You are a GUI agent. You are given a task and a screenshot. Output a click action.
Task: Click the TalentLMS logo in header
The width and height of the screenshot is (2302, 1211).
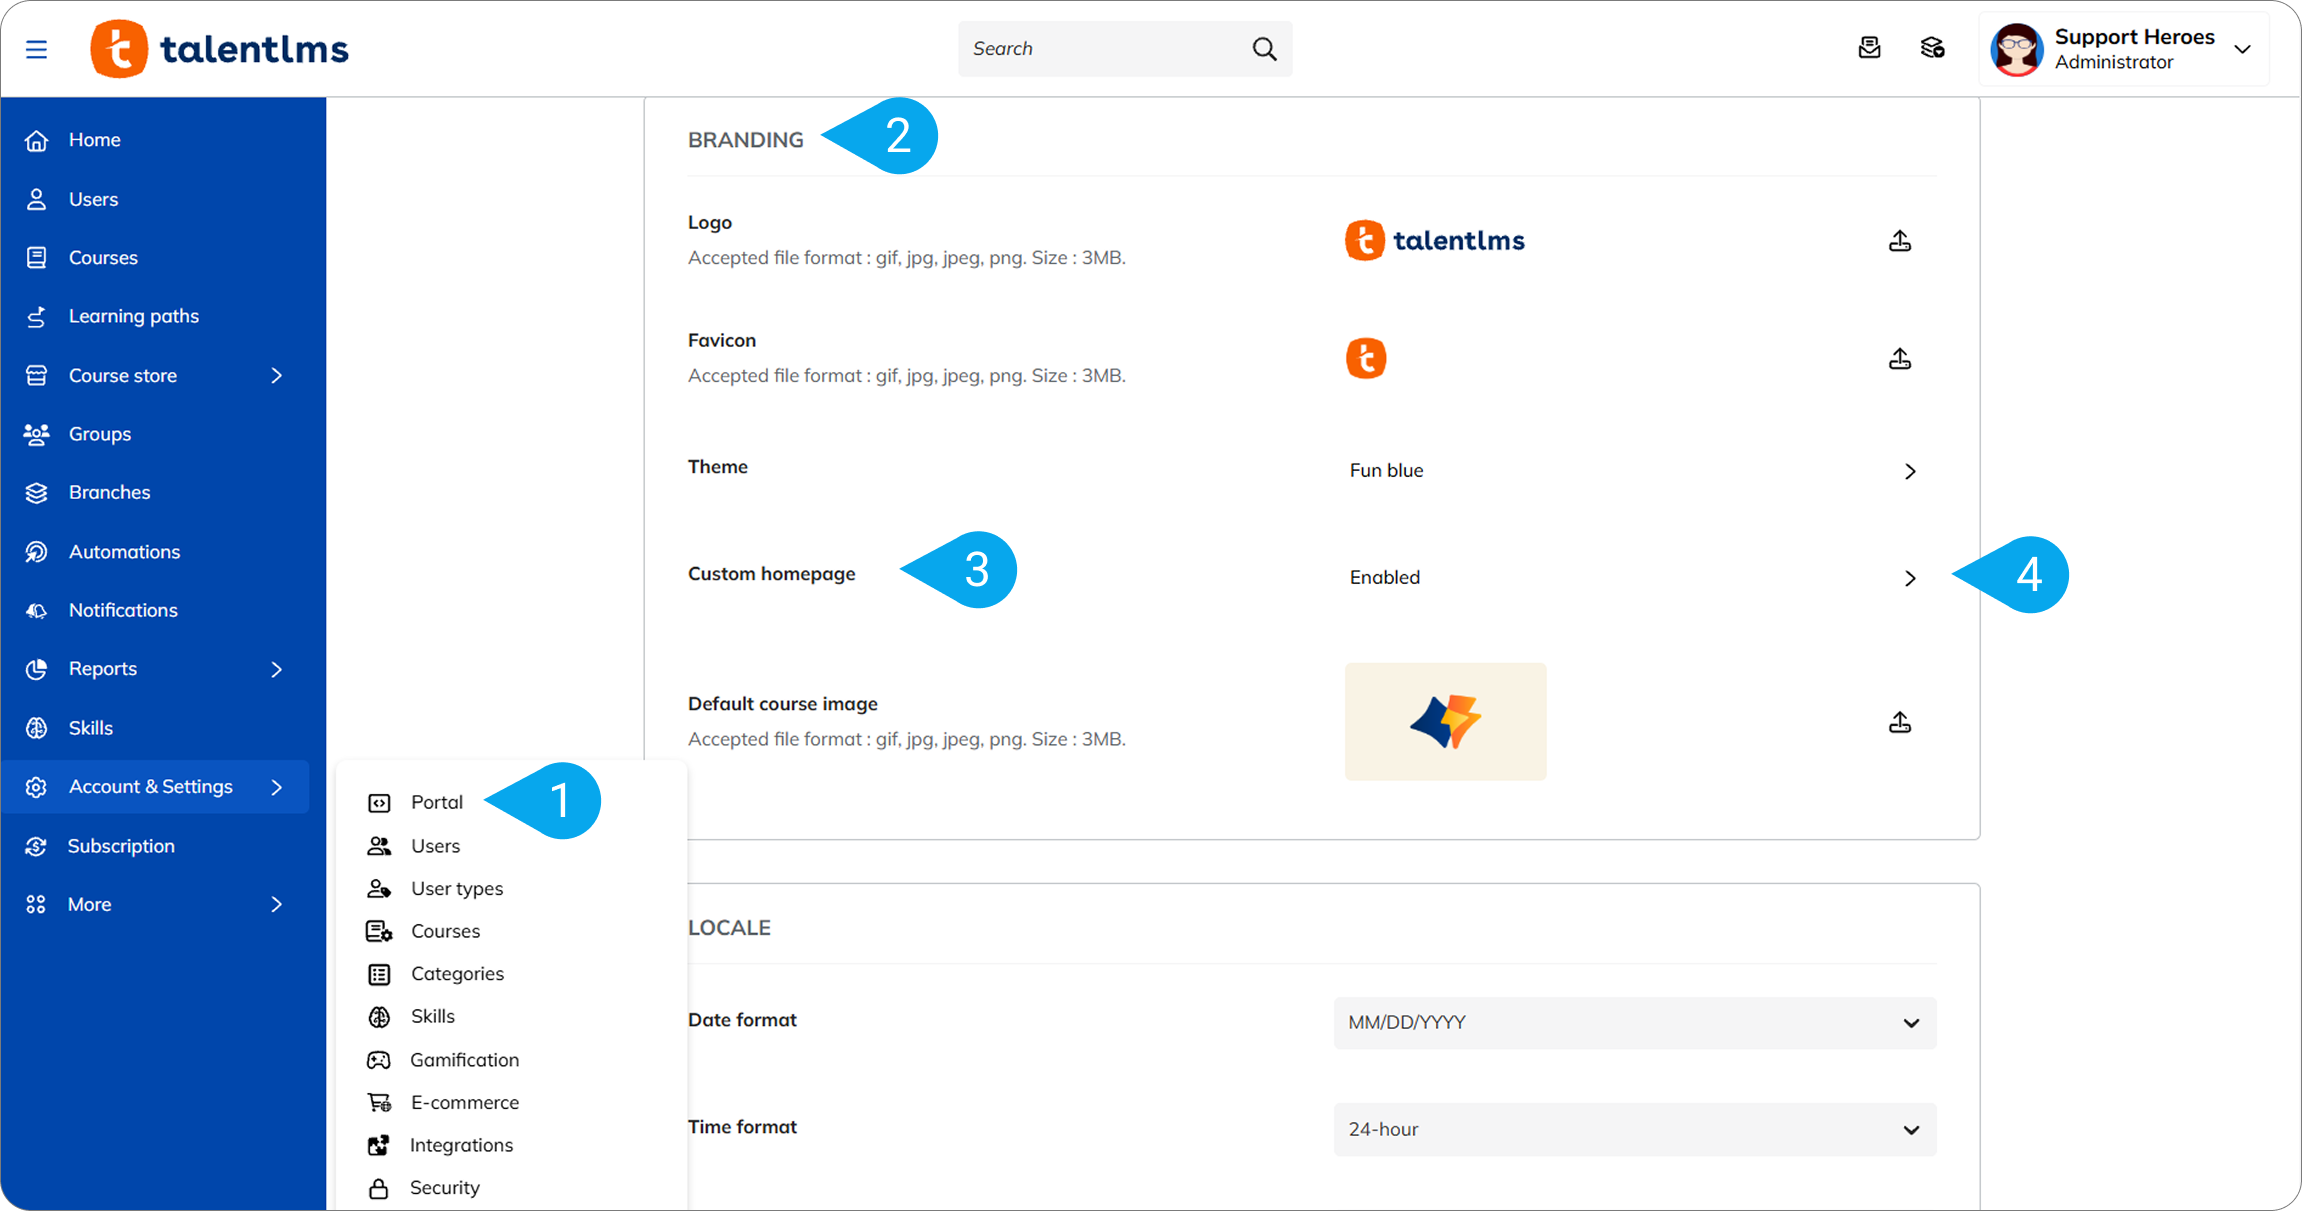(x=220, y=49)
